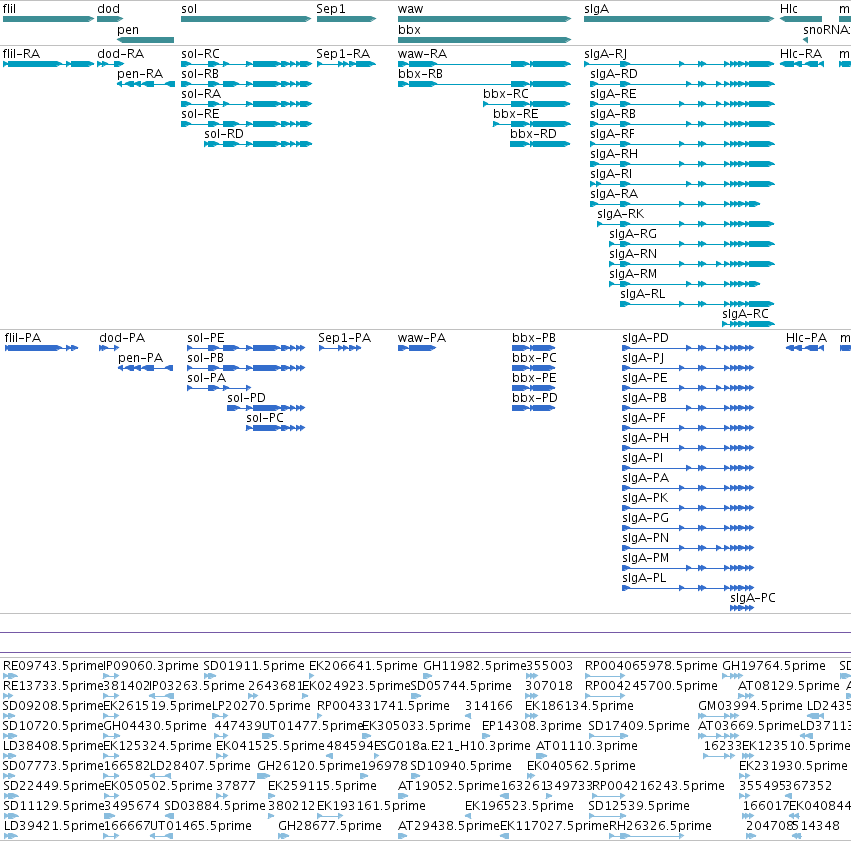Select protein sol-PE
The width and height of the screenshot is (851, 841).
[246, 348]
